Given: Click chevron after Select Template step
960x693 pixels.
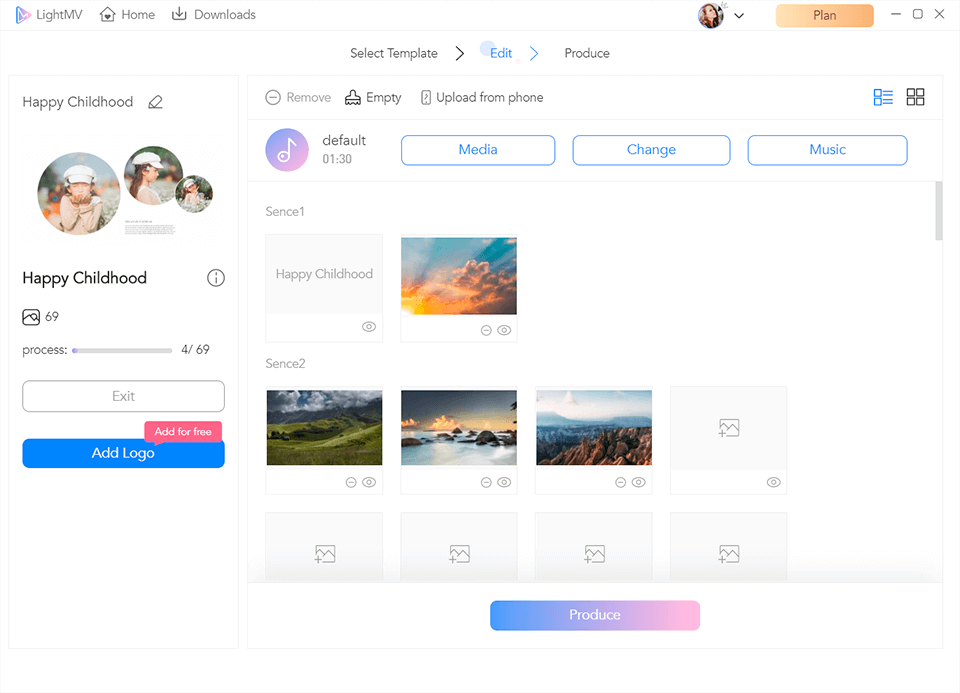Looking at the screenshot, I should tap(460, 54).
